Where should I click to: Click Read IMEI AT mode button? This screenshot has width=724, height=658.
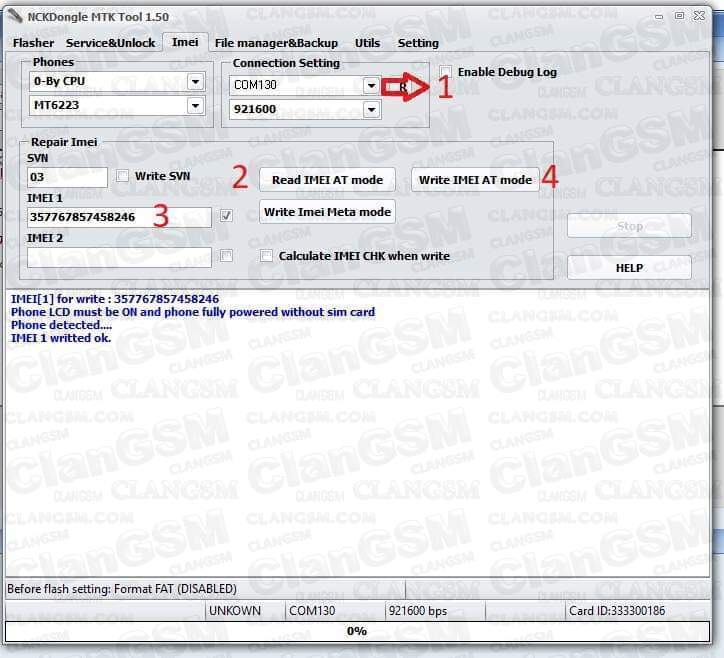point(327,180)
